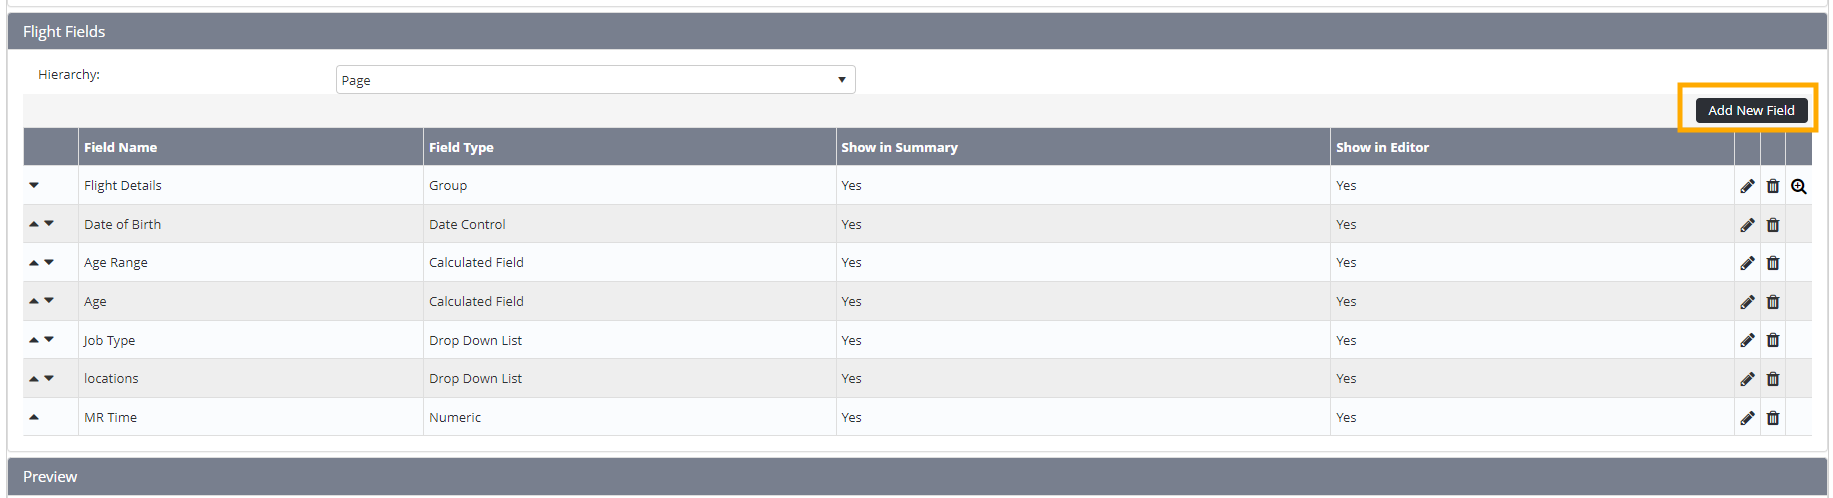Click edit pencil for Flight Details row
The image size is (1833, 498).
1747,186
